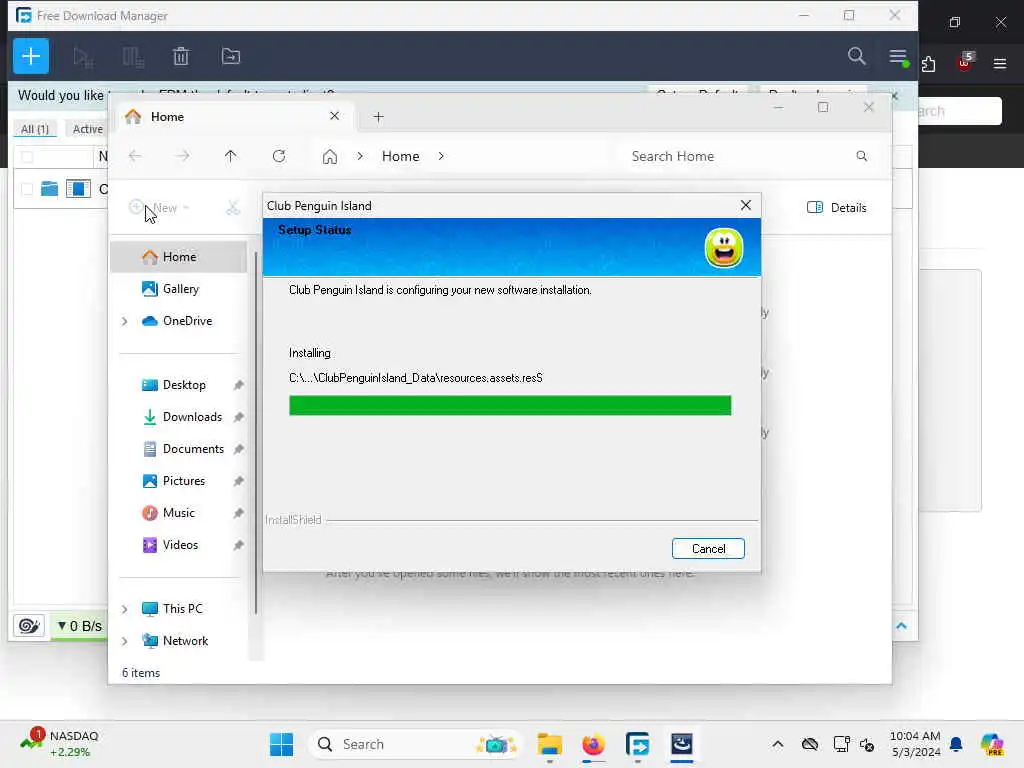Check the select-all checkbox in FDM header
The height and width of the screenshot is (768, 1024).
pos(27,157)
